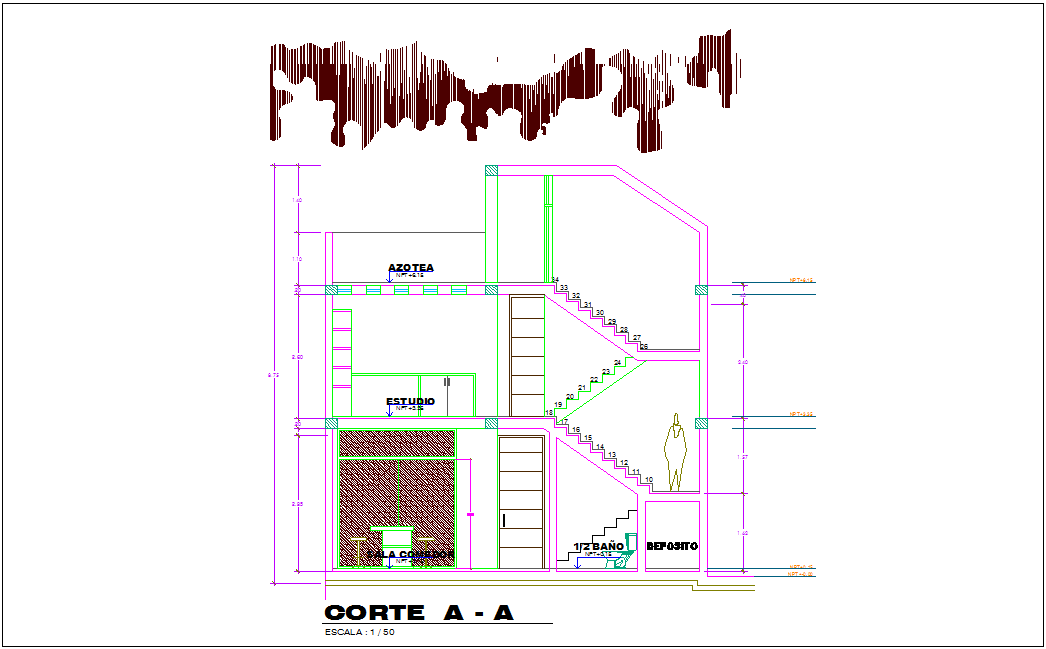
Task: Select the CORTE A - A title
Action: [419, 613]
